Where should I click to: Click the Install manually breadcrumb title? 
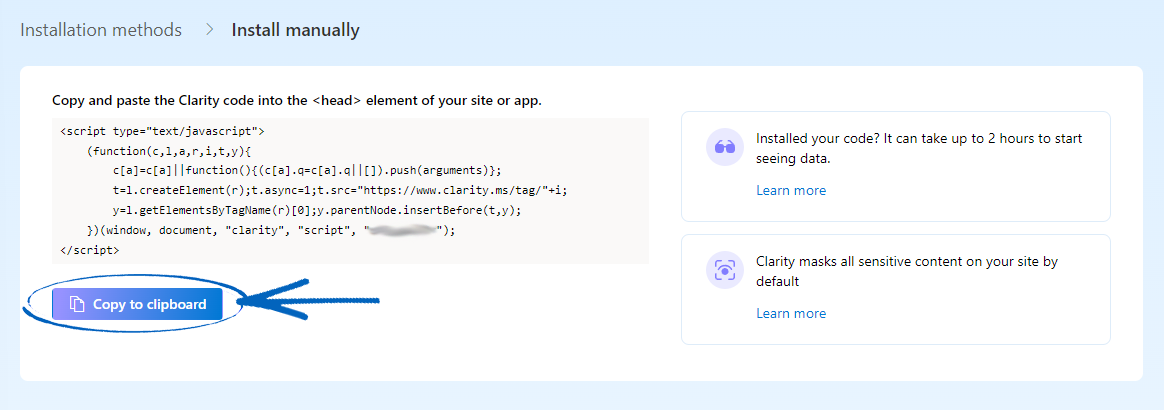point(295,30)
